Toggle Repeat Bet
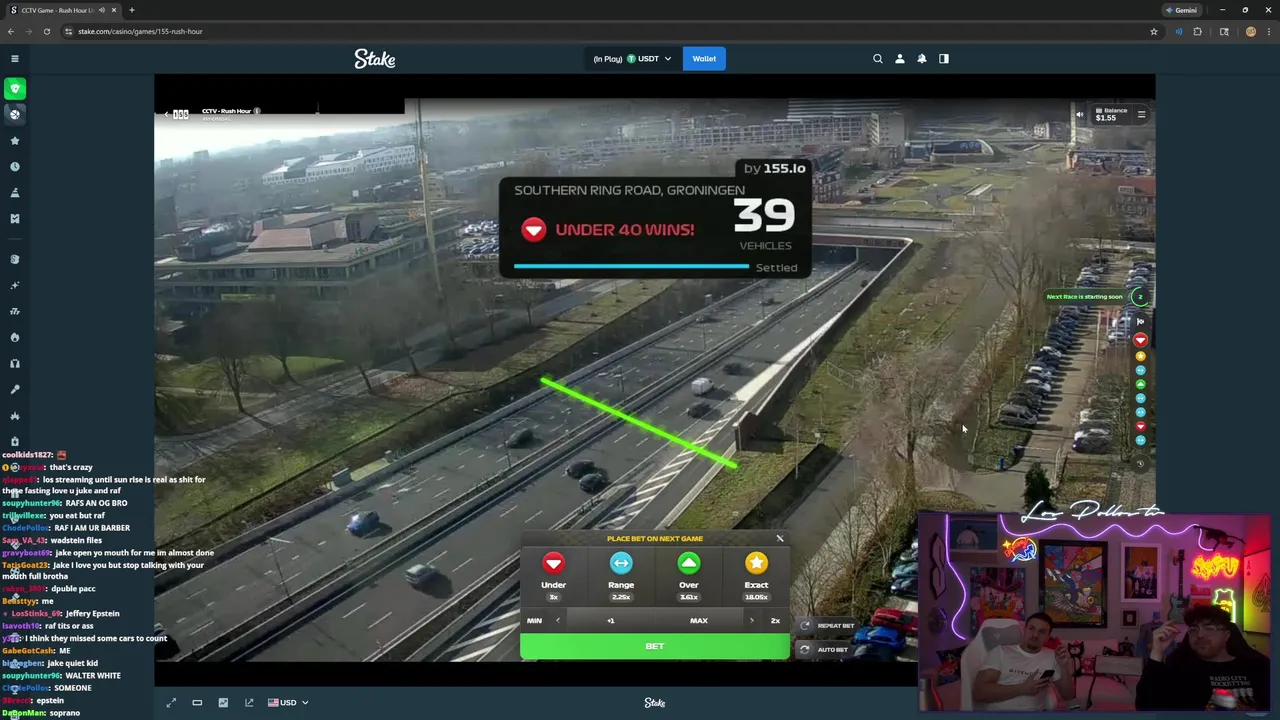Screen dimensions: 1280x720 pos(827,626)
